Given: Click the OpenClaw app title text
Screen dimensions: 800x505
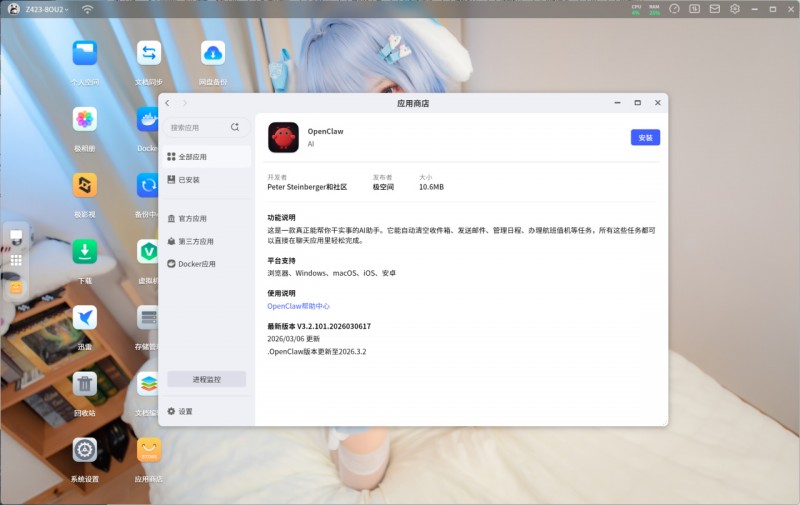Looking at the screenshot, I should 326,131.
